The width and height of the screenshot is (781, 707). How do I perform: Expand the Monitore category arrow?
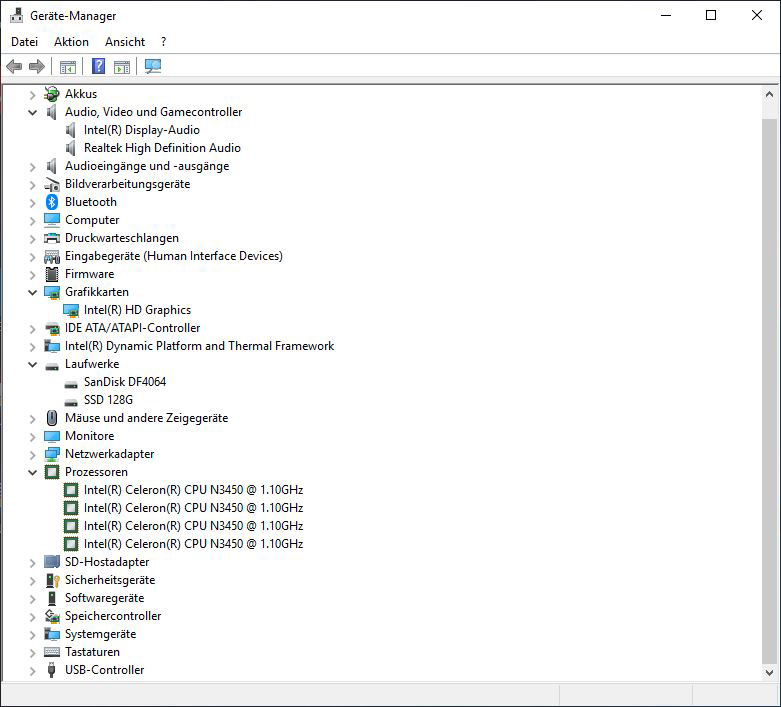[x=32, y=437]
